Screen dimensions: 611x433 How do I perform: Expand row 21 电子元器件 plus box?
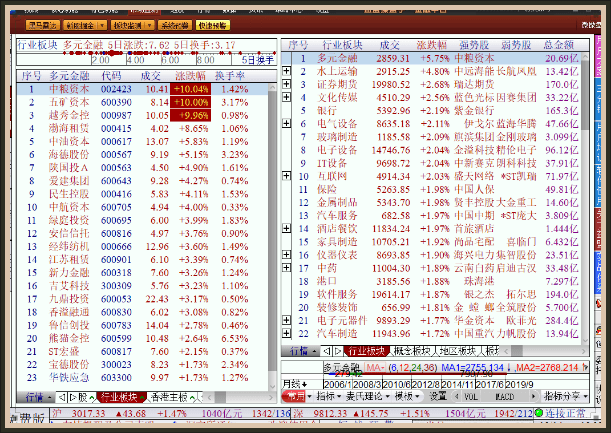tap(286, 320)
